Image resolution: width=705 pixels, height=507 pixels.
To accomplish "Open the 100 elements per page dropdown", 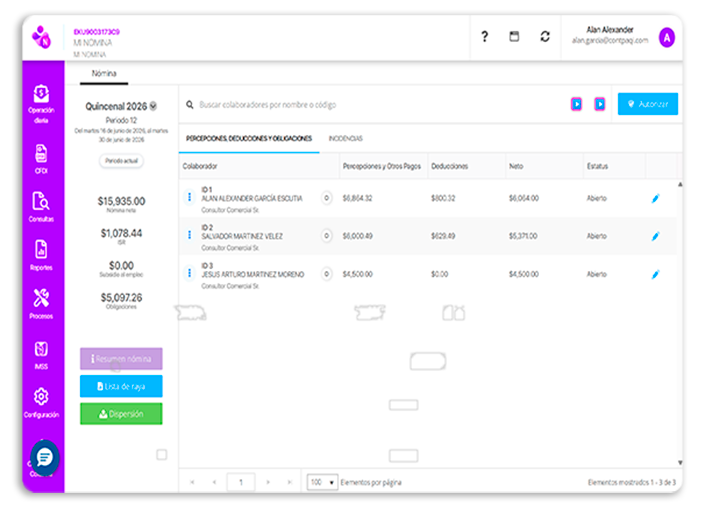I will 322,482.
